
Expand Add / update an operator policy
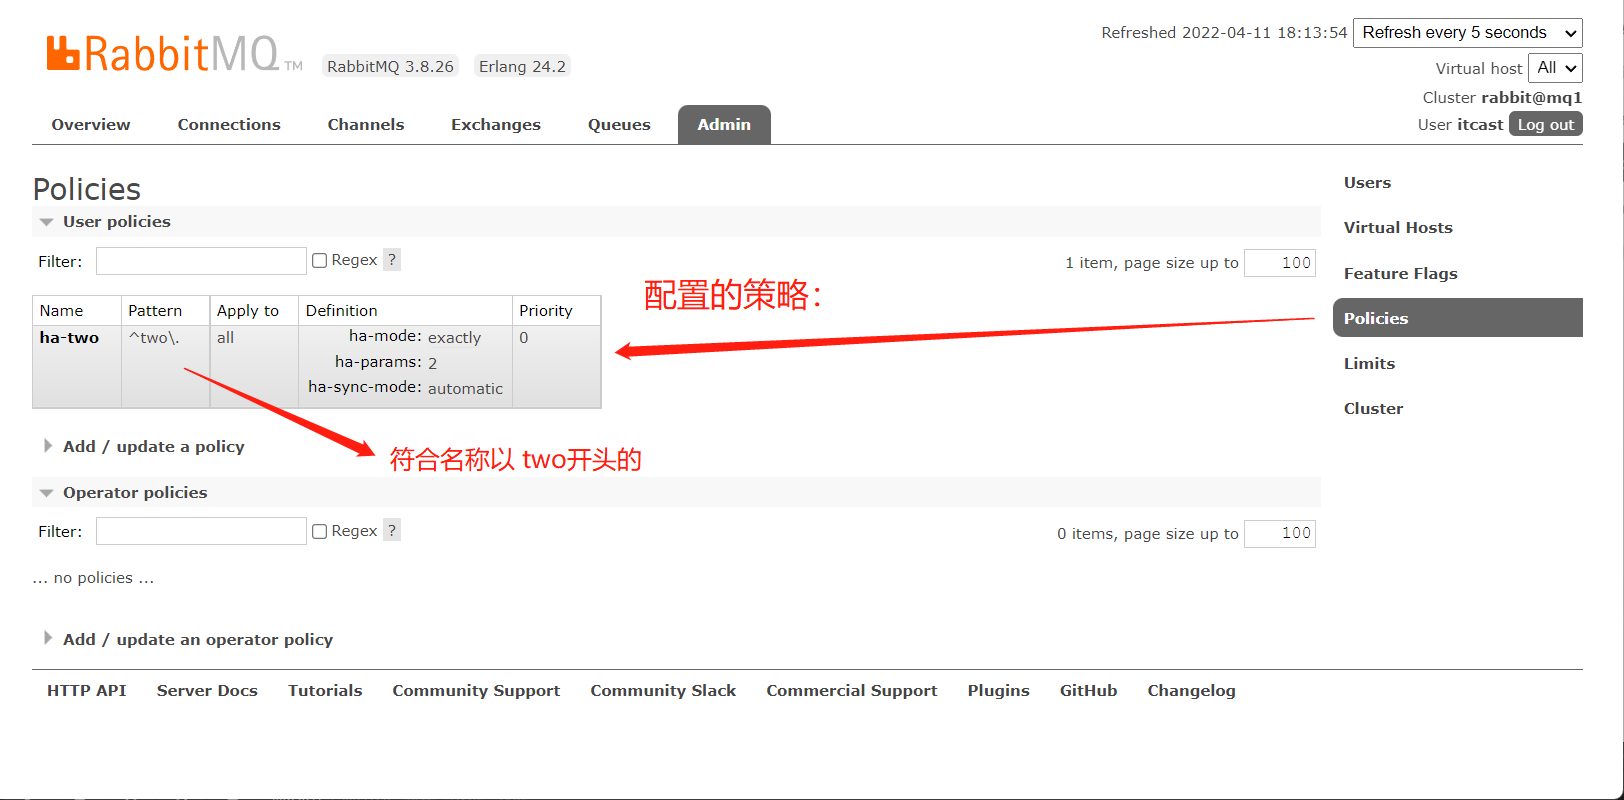pyautogui.click(x=197, y=639)
